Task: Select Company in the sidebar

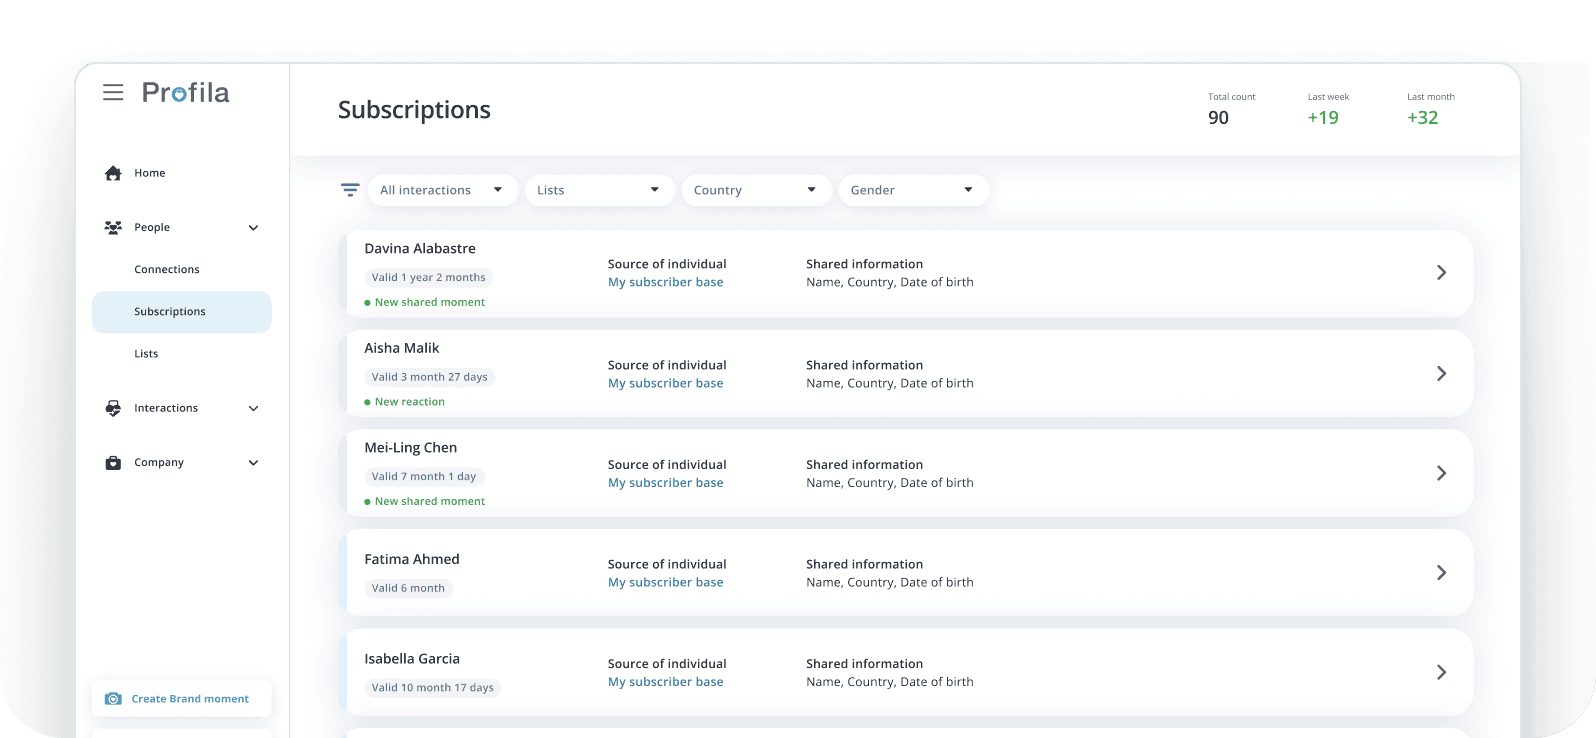Action: [159, 462]
